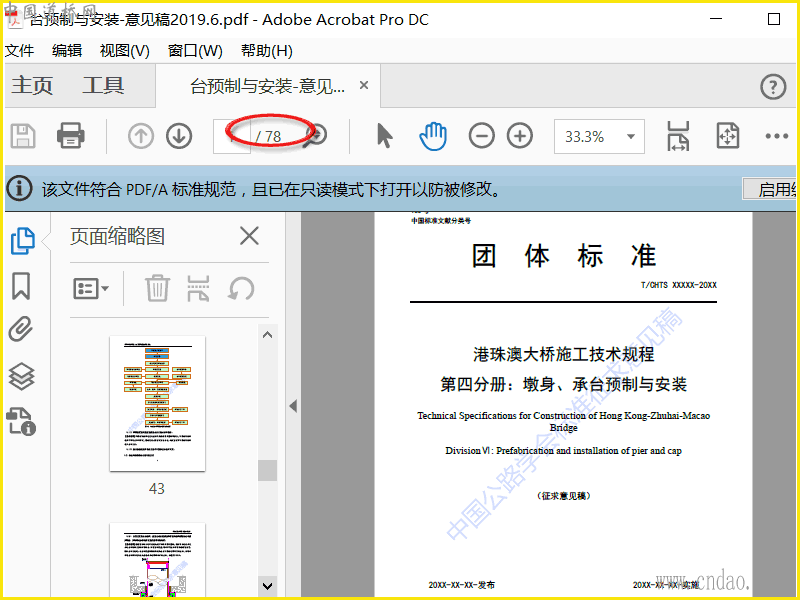800x600 pixels.
Task: Minimize the Acrobat window
Action: click(716, 19)
